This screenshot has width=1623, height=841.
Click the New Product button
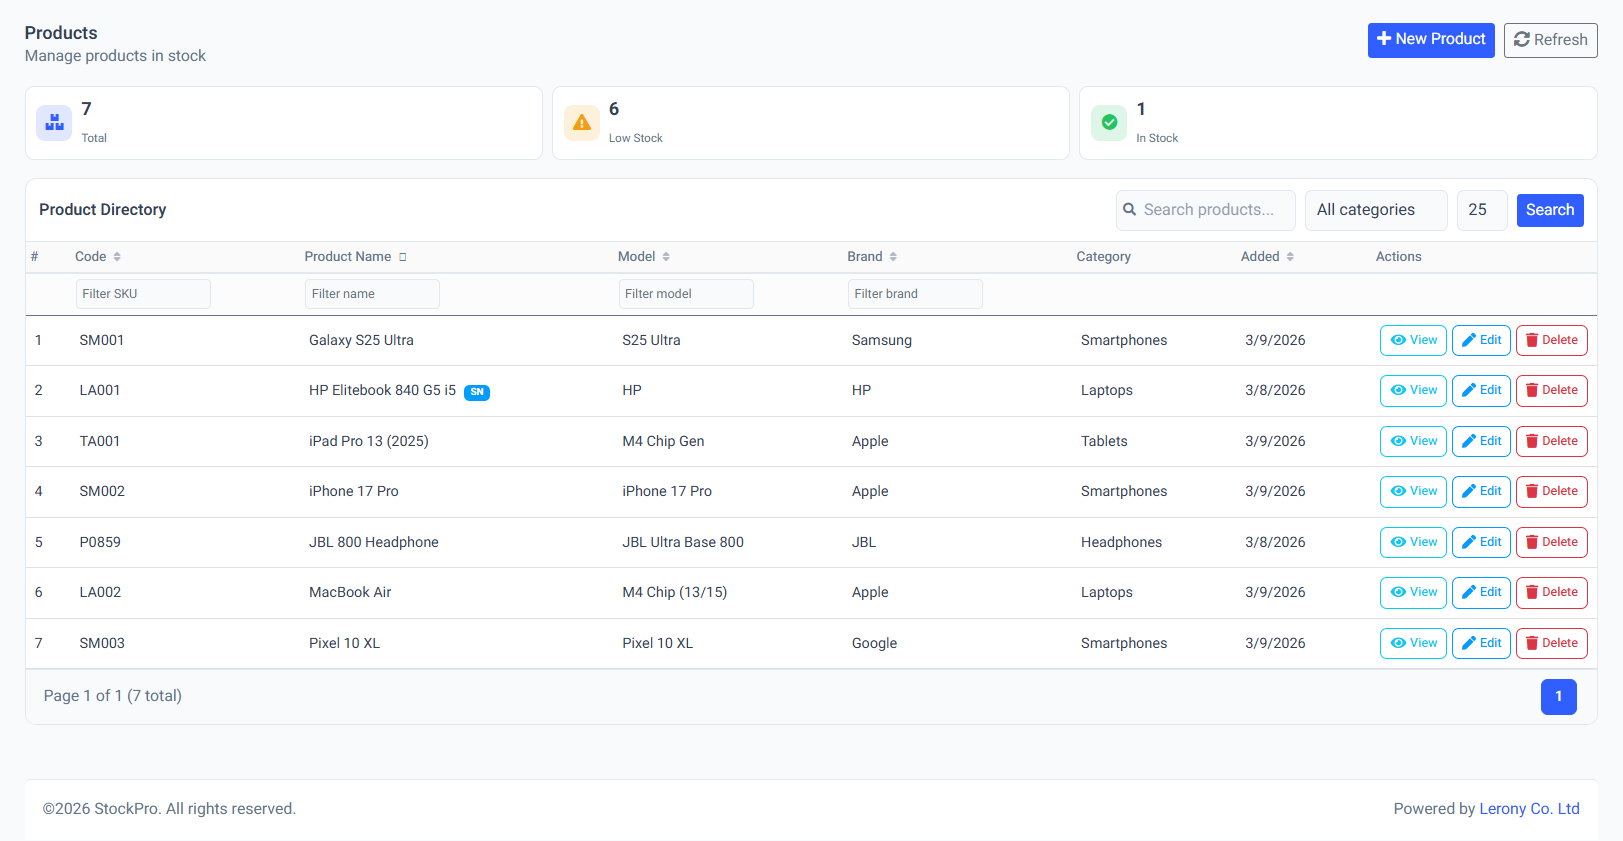[1431, 40]
